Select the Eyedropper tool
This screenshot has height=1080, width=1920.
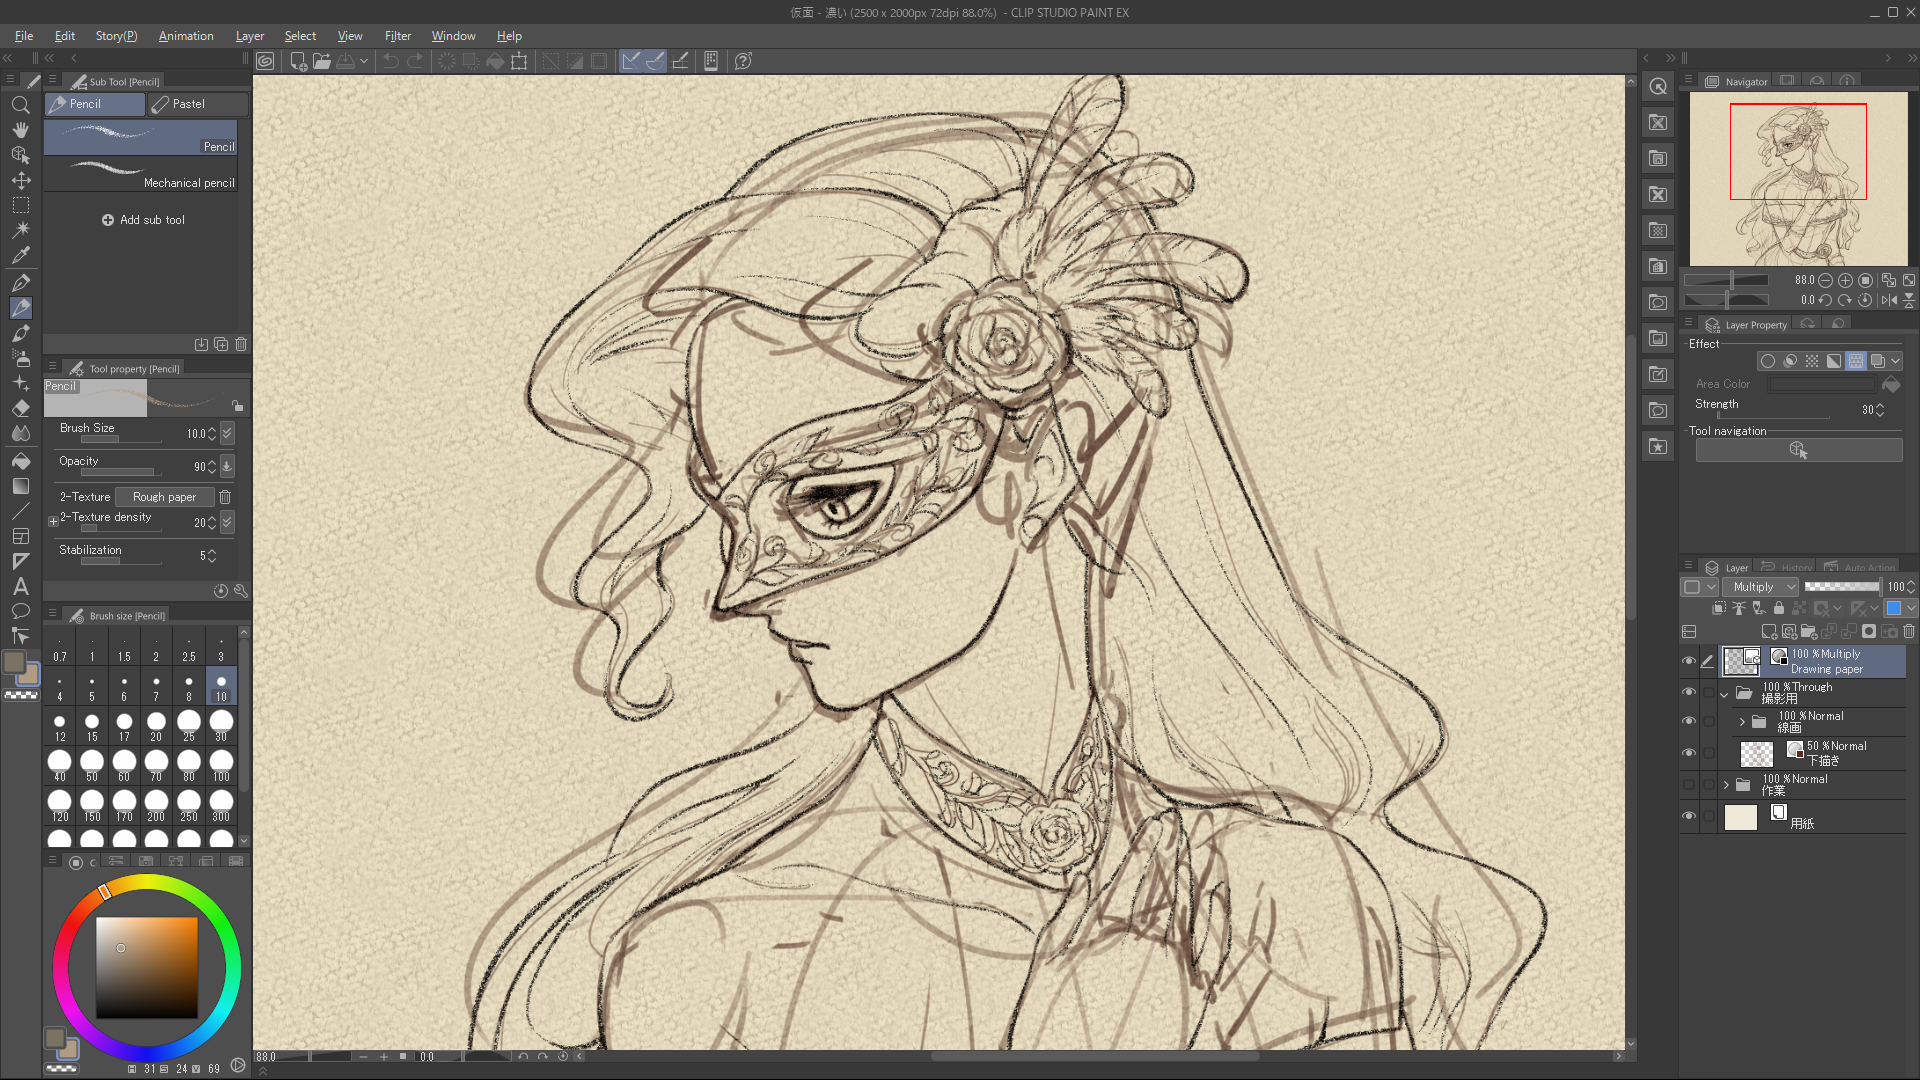[x=20, y=255]
